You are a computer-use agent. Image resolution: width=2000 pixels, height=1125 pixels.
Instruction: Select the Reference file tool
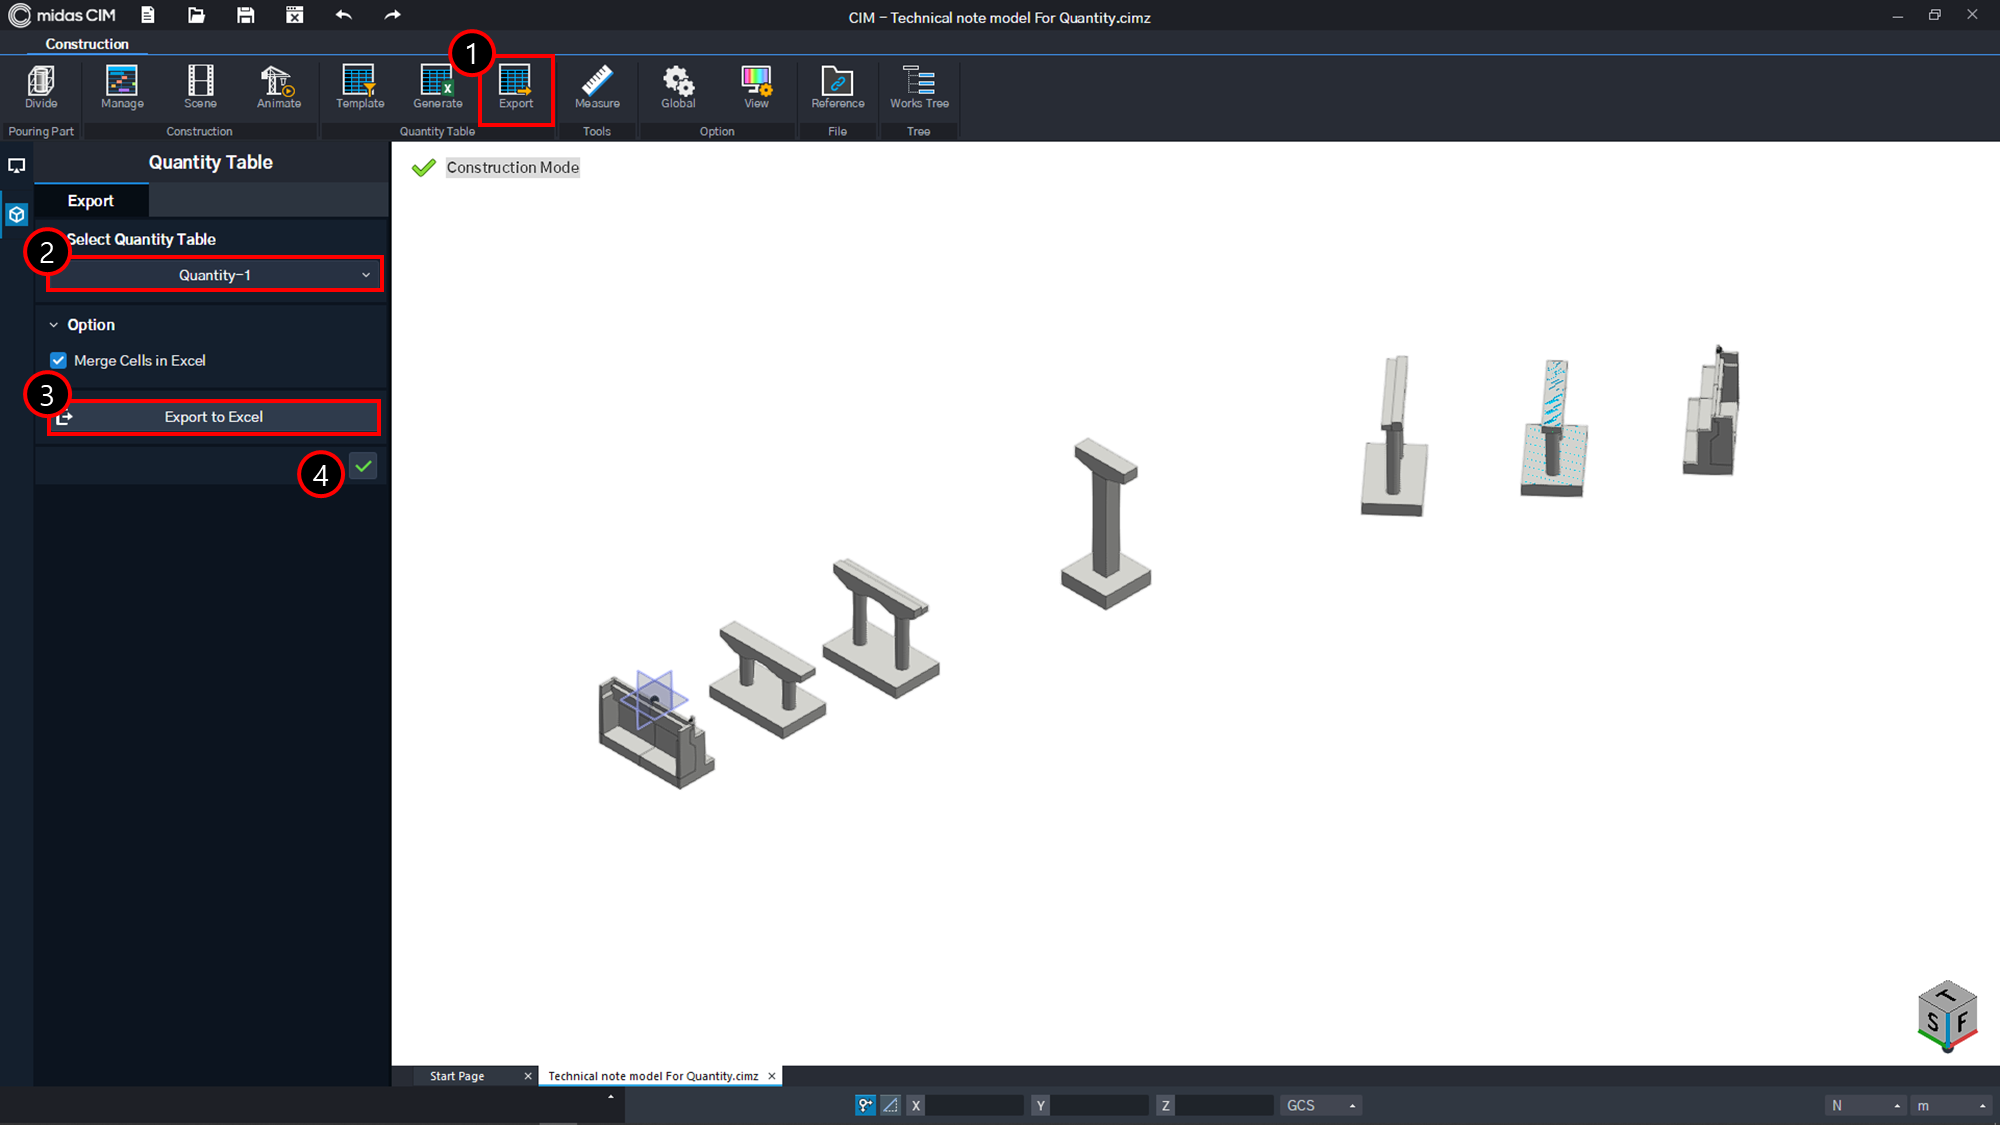click(x=837, y=88)
